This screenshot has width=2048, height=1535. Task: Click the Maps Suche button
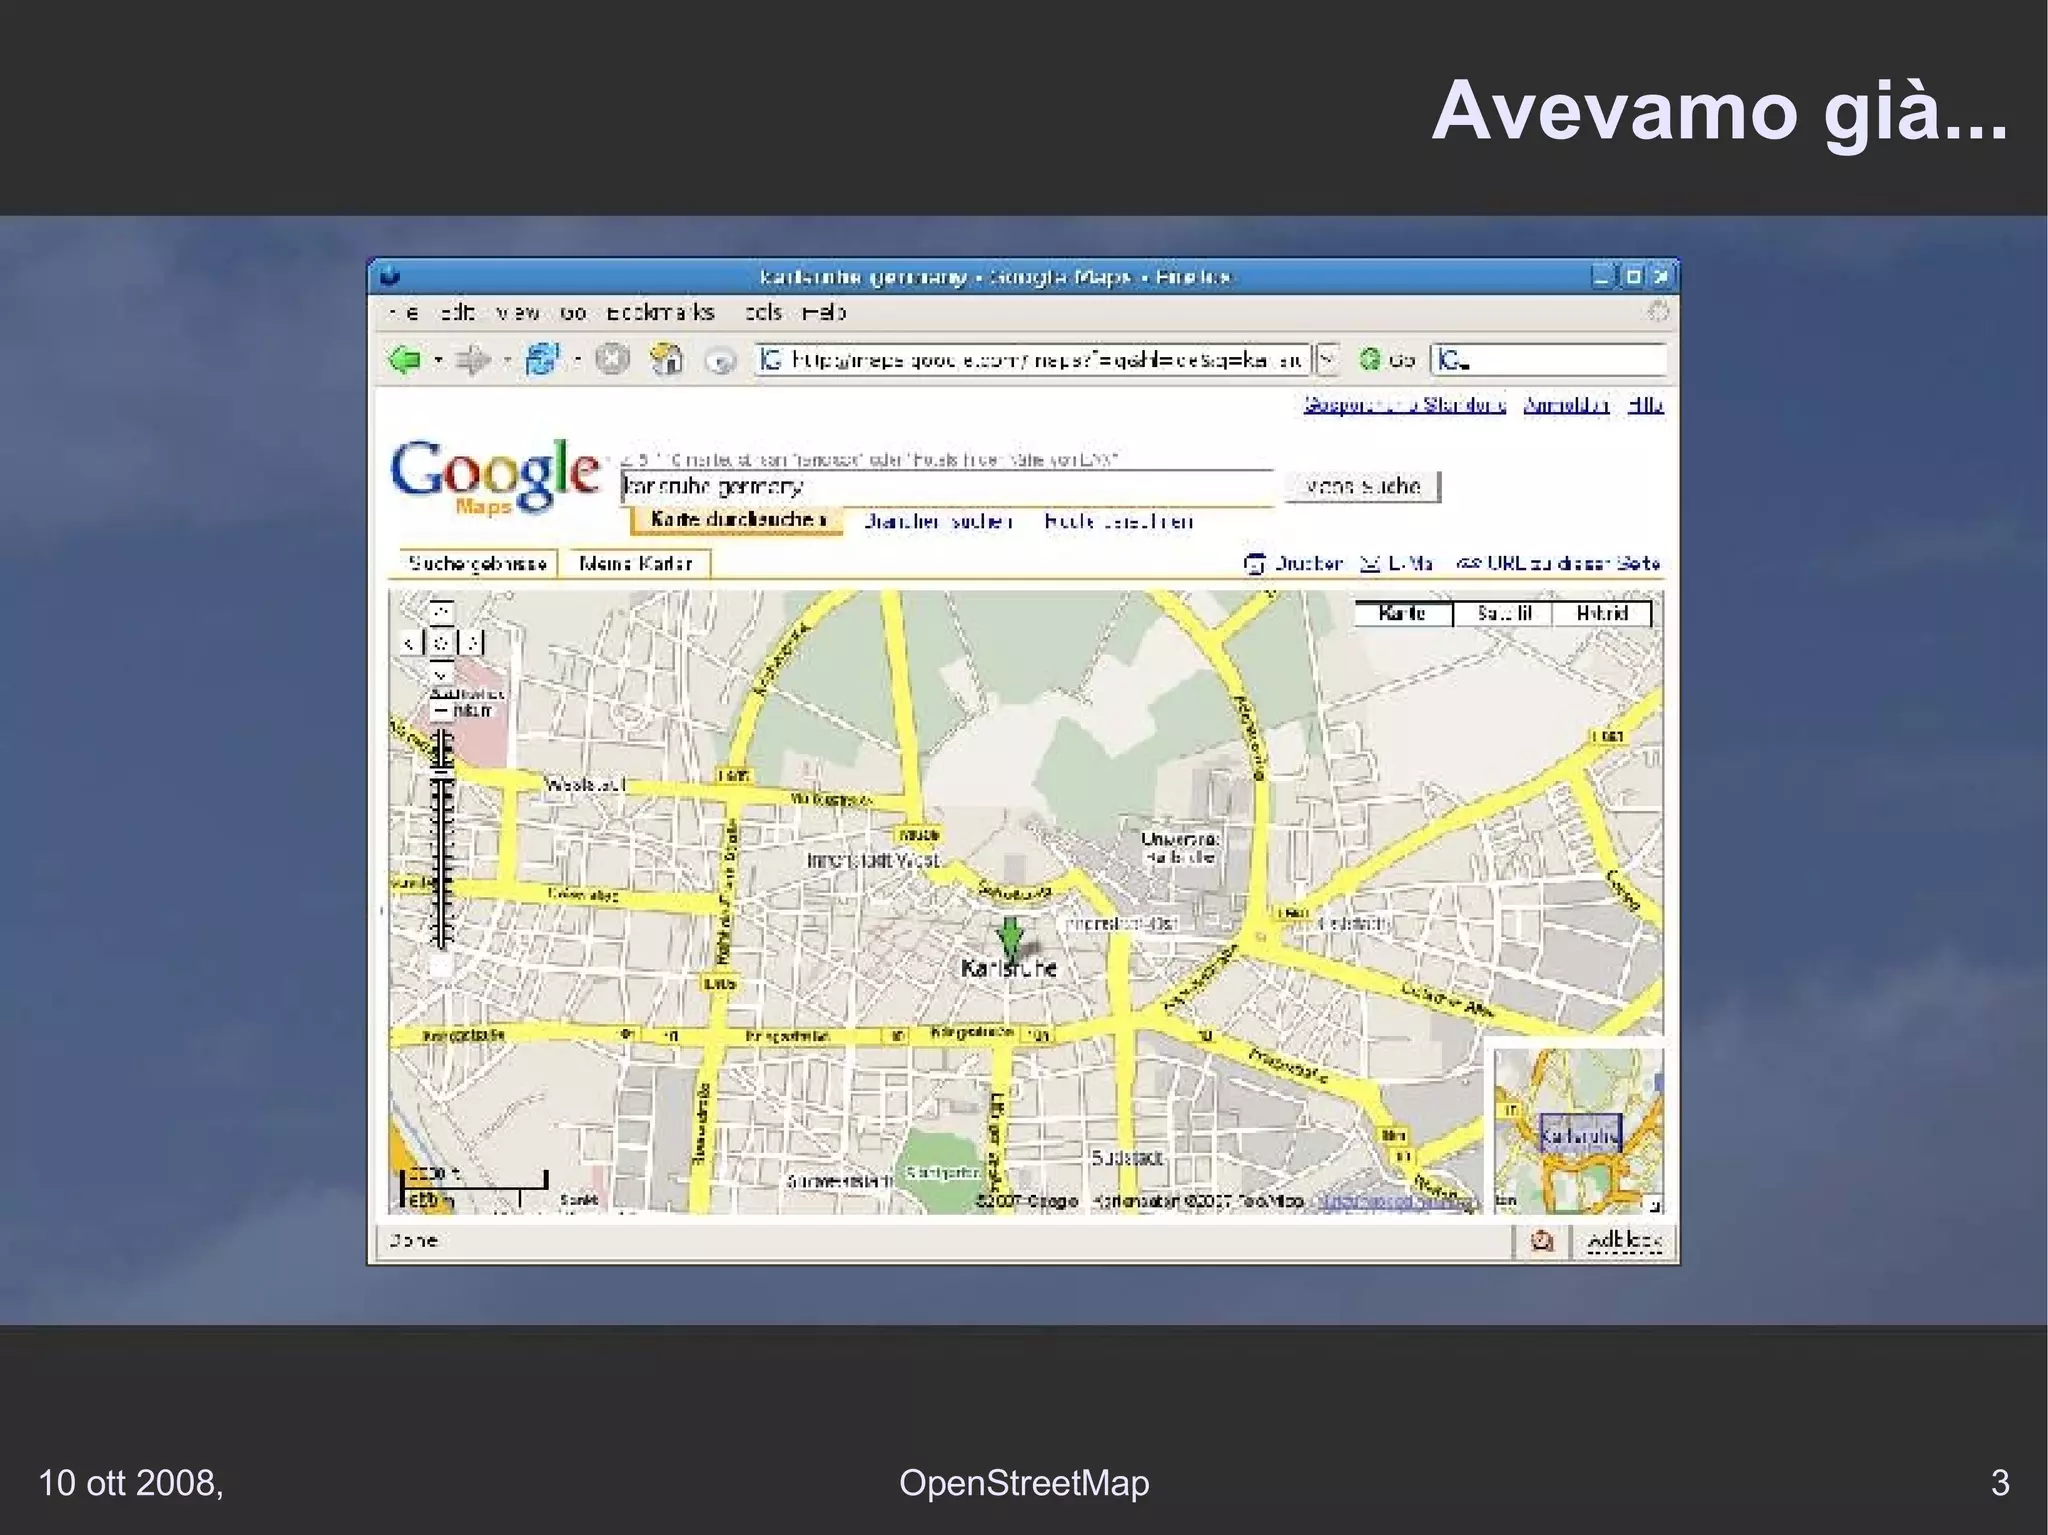[1362, 487]
